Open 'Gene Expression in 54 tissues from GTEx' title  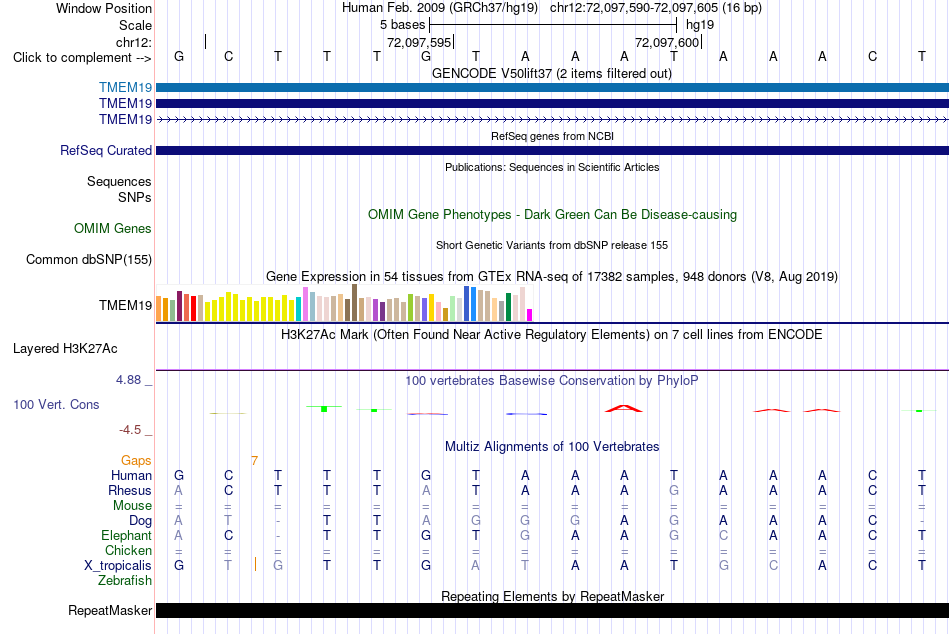[552, 276]
